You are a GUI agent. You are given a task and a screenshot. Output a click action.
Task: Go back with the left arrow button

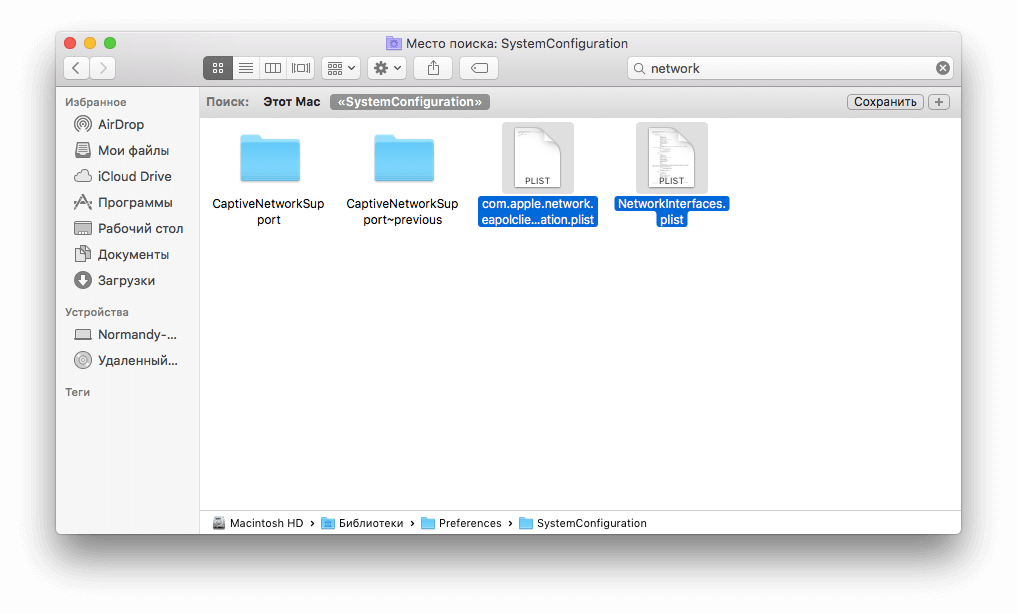coord(77,68)
